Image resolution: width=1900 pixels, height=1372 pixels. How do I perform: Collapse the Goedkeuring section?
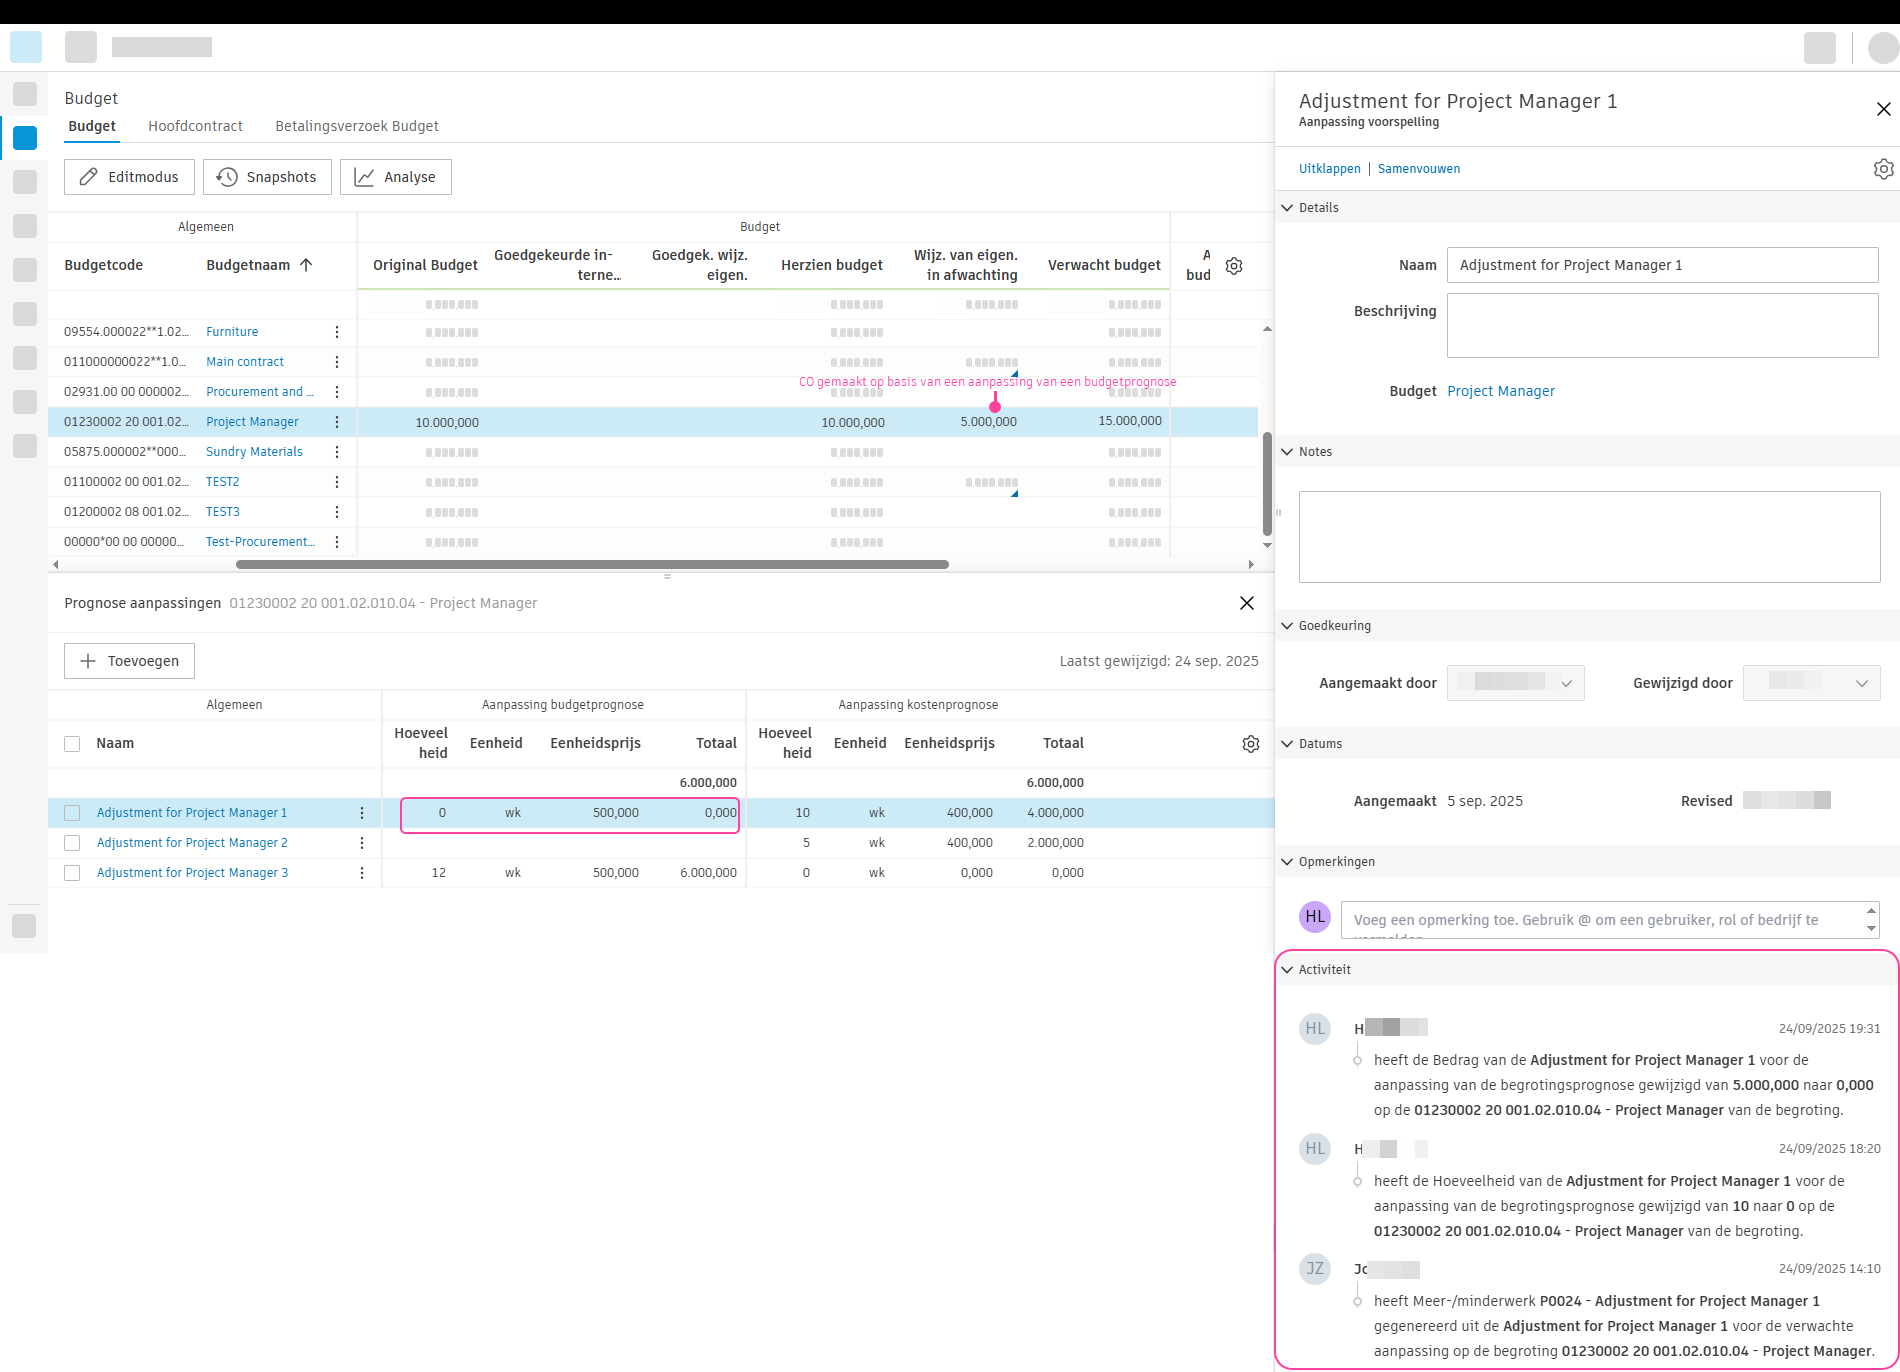(x=1287, y=626)
